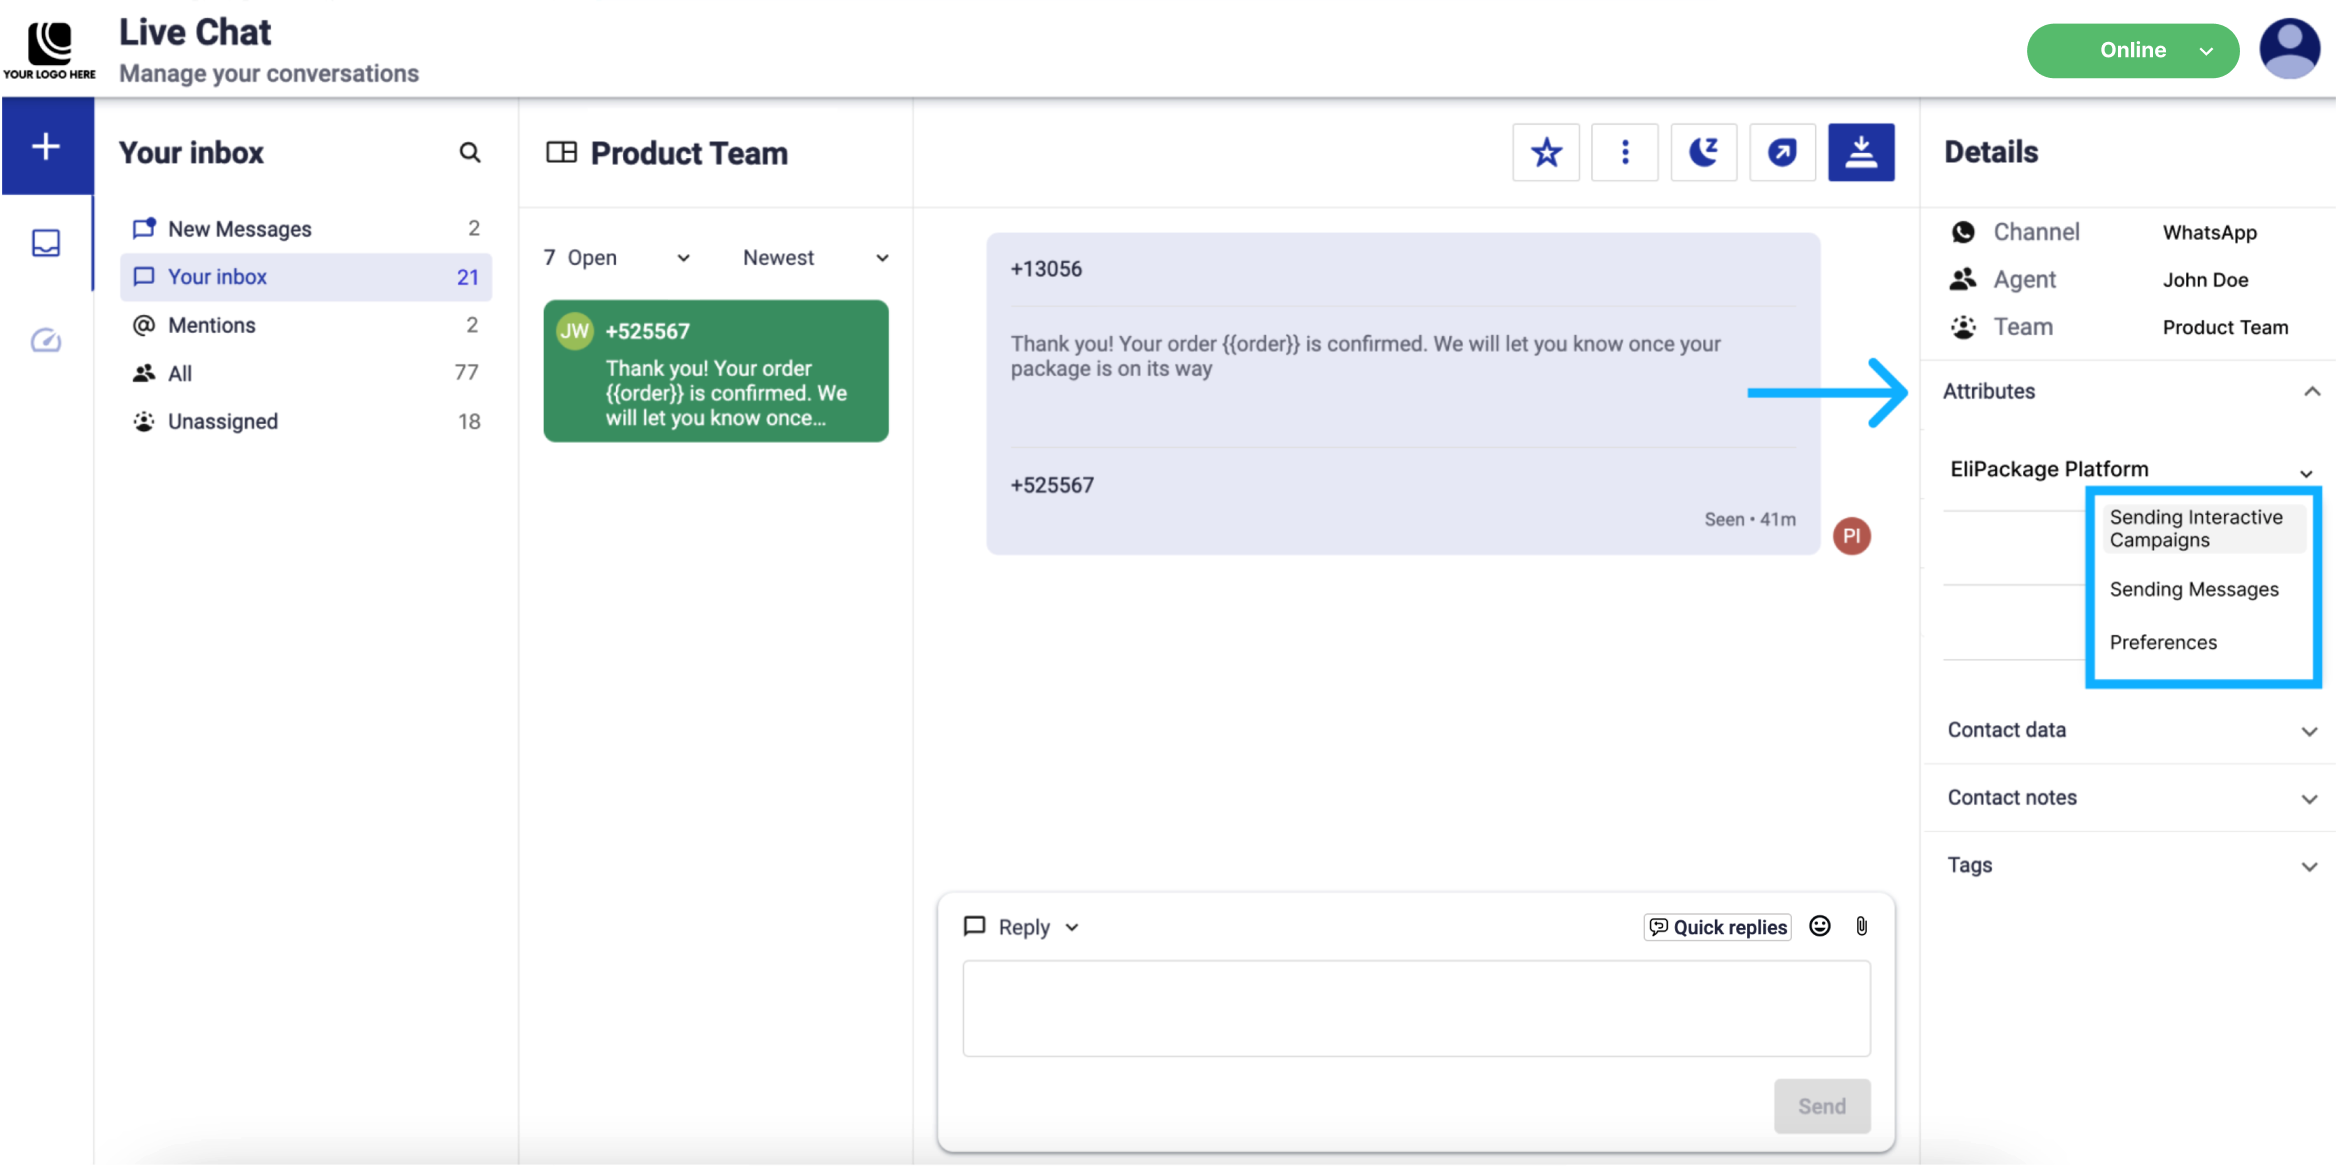Select the Unassigned inbox folder
This screenshot has height=1166, width=2344.
[x=223, y=421]
